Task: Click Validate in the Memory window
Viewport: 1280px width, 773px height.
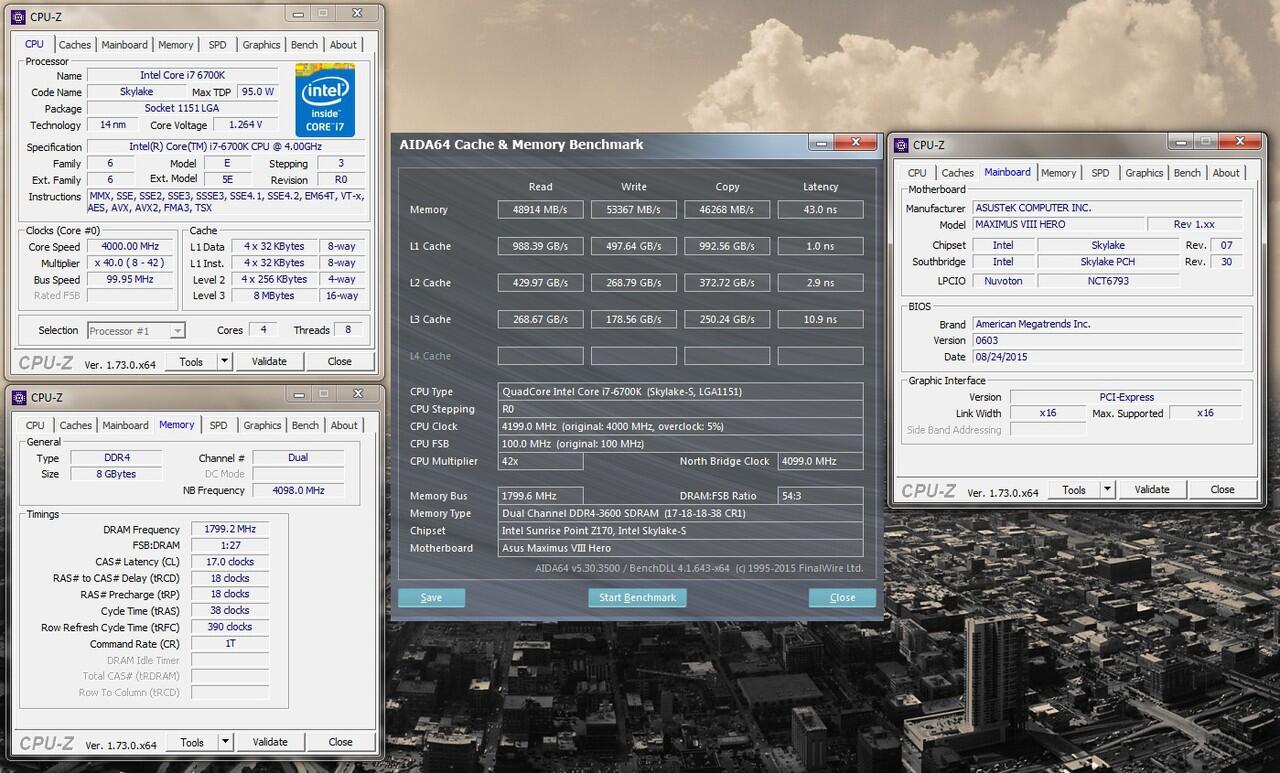Action: click(x=270, y=742)
